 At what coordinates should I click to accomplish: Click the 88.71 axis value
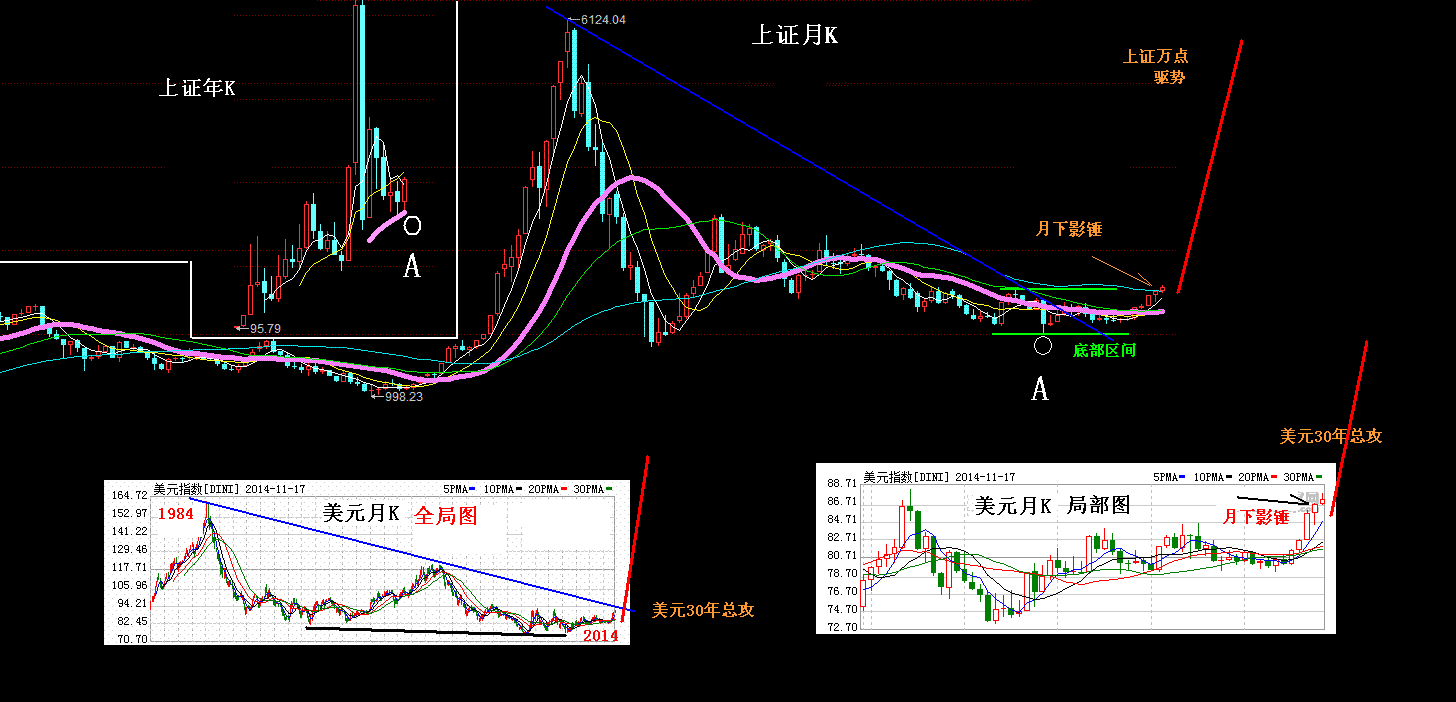[842, 483]
